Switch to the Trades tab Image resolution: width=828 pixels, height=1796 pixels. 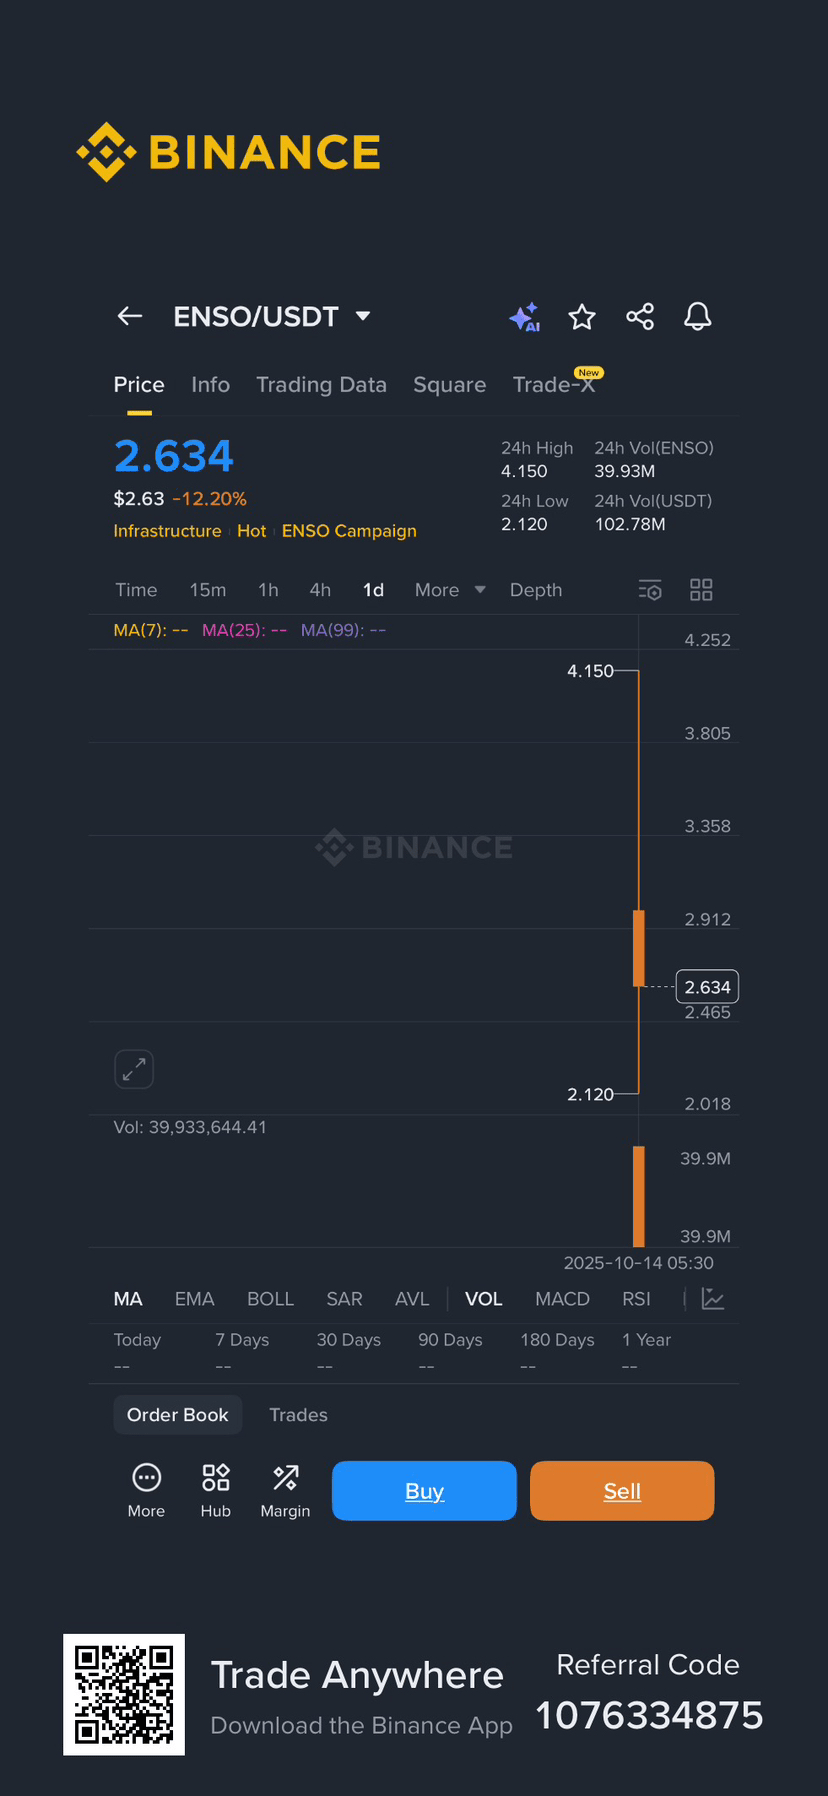pos(298,1415)
